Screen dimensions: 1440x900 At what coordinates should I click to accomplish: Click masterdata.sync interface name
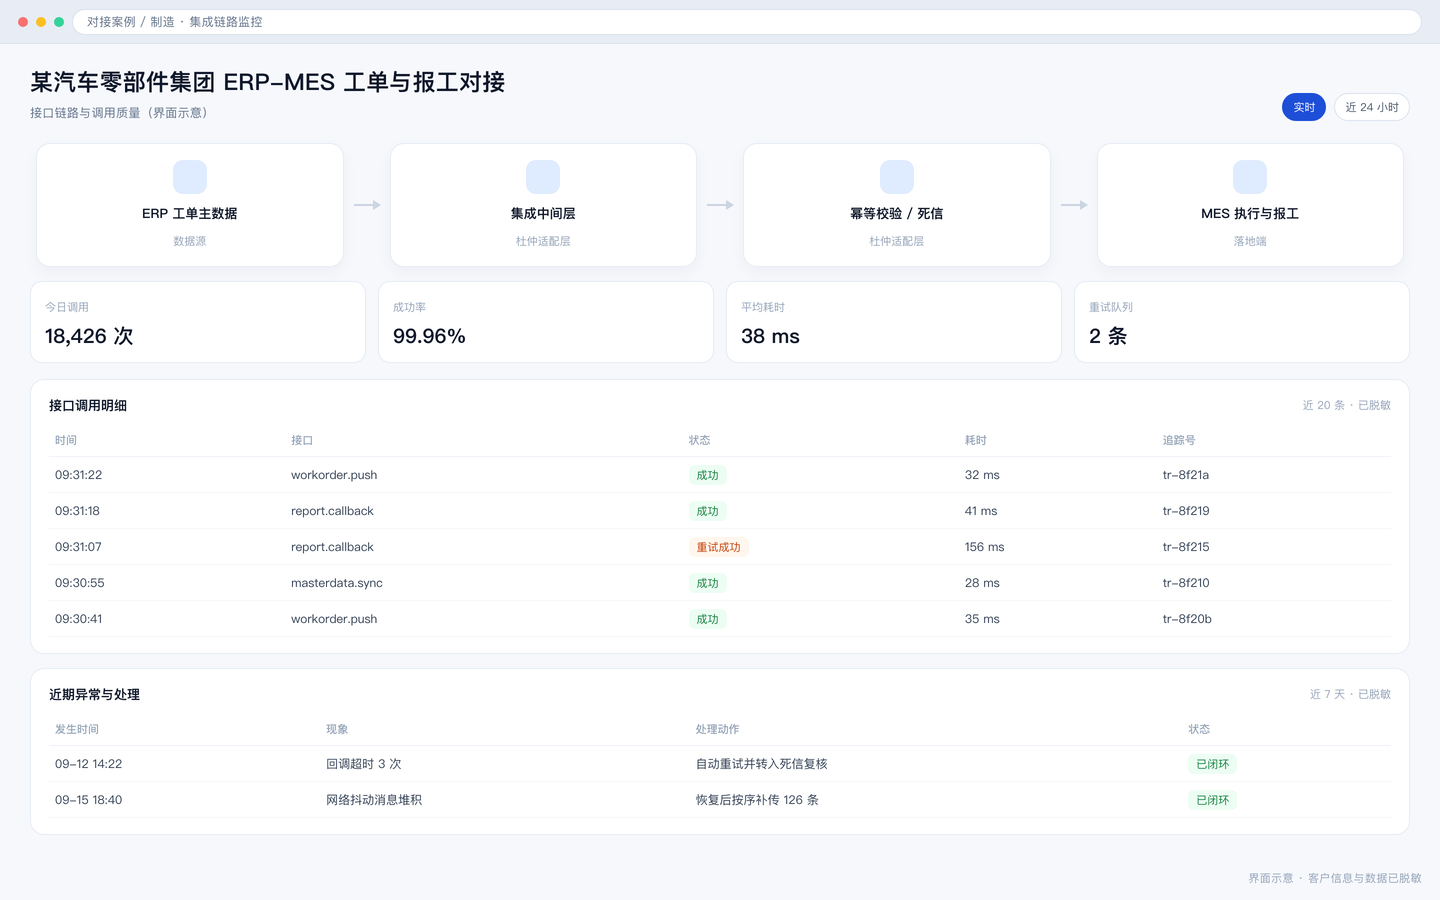click(337, 583)
